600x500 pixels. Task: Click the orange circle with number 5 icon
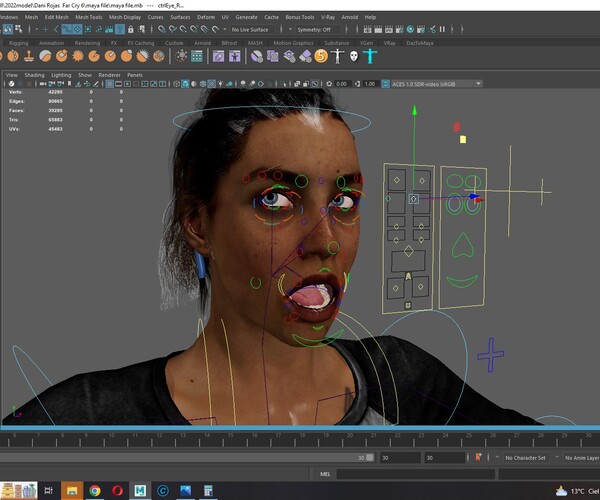point(321,56)
